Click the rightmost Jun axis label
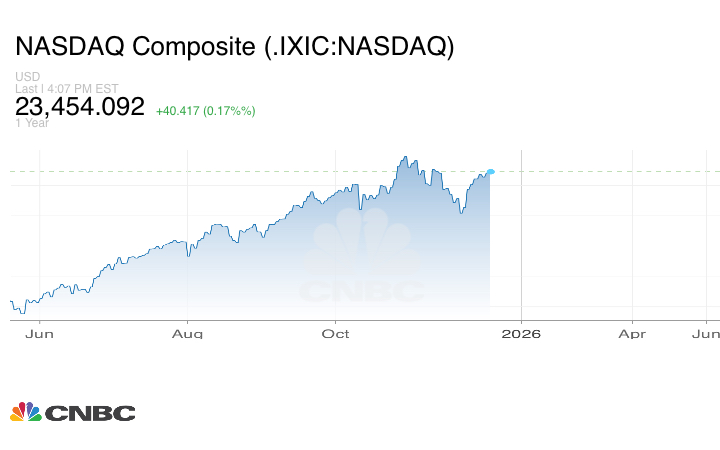 click(705, 334)
